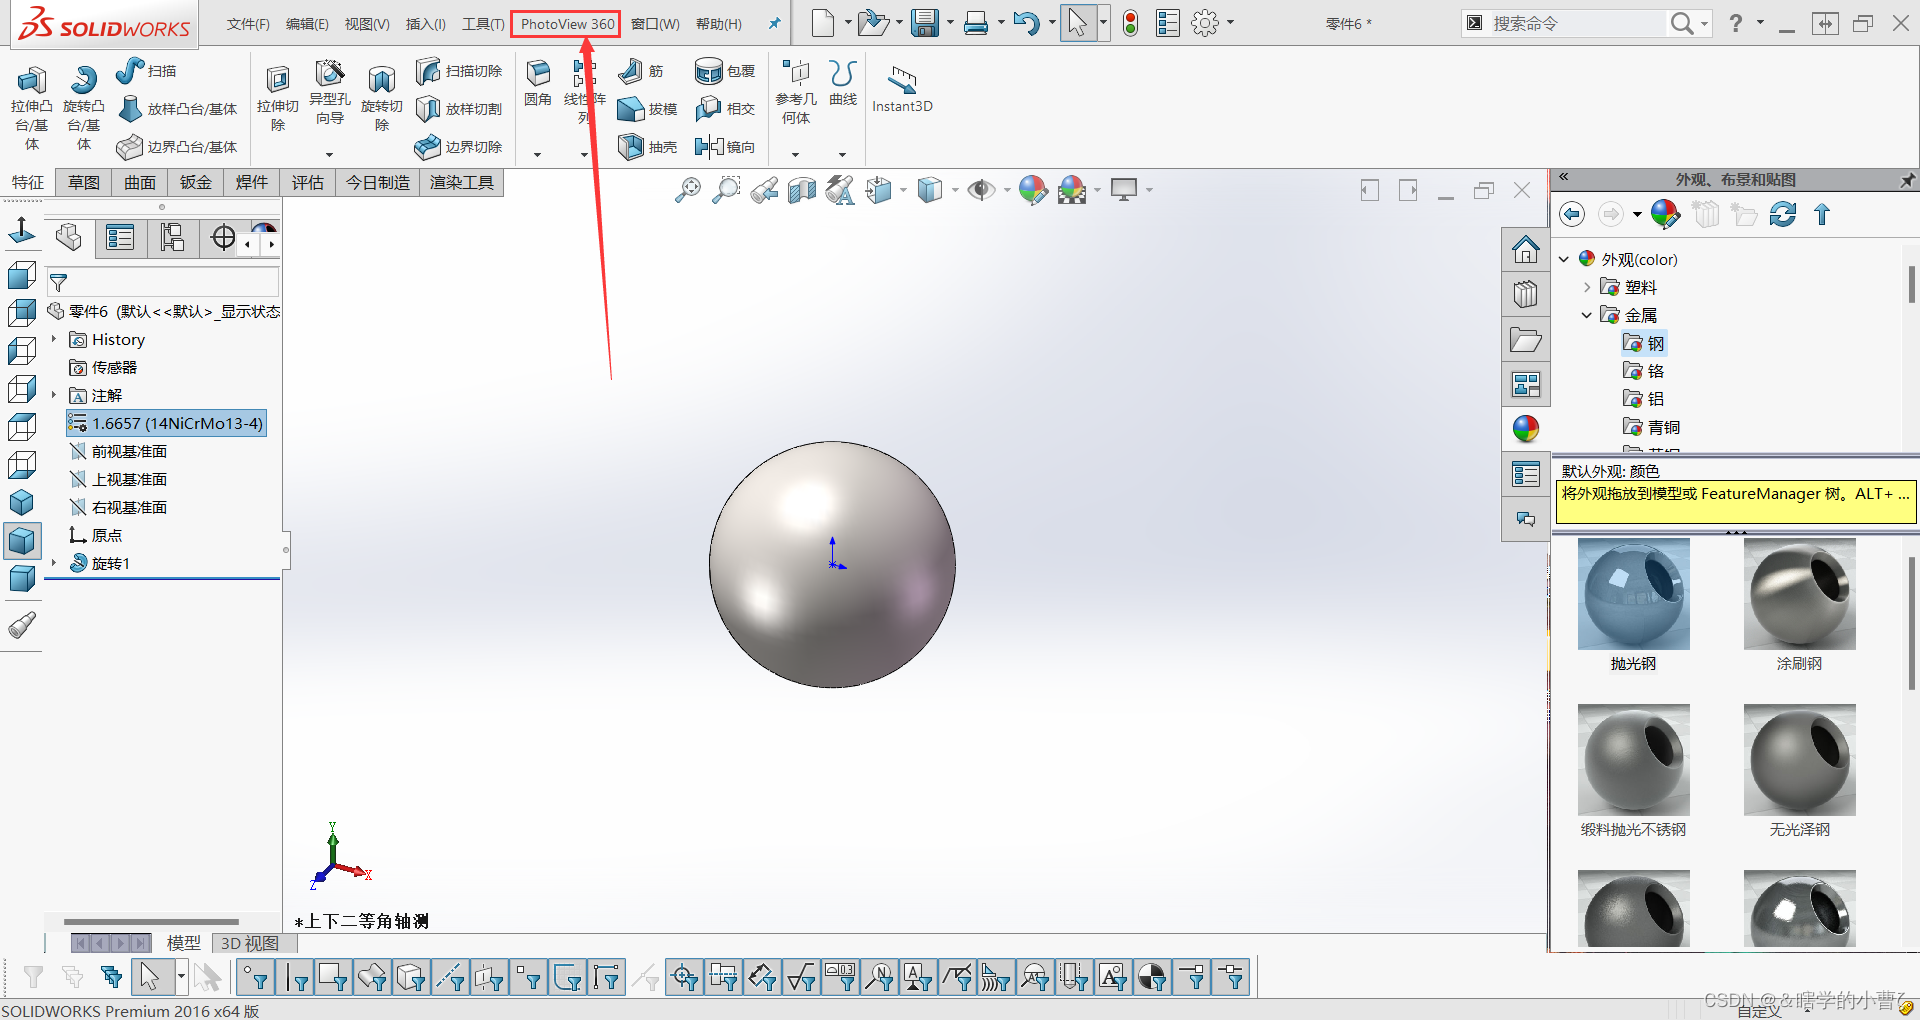Expand the History folder in feature tree
This screenshot has width=1920, height=1020.
54,340
